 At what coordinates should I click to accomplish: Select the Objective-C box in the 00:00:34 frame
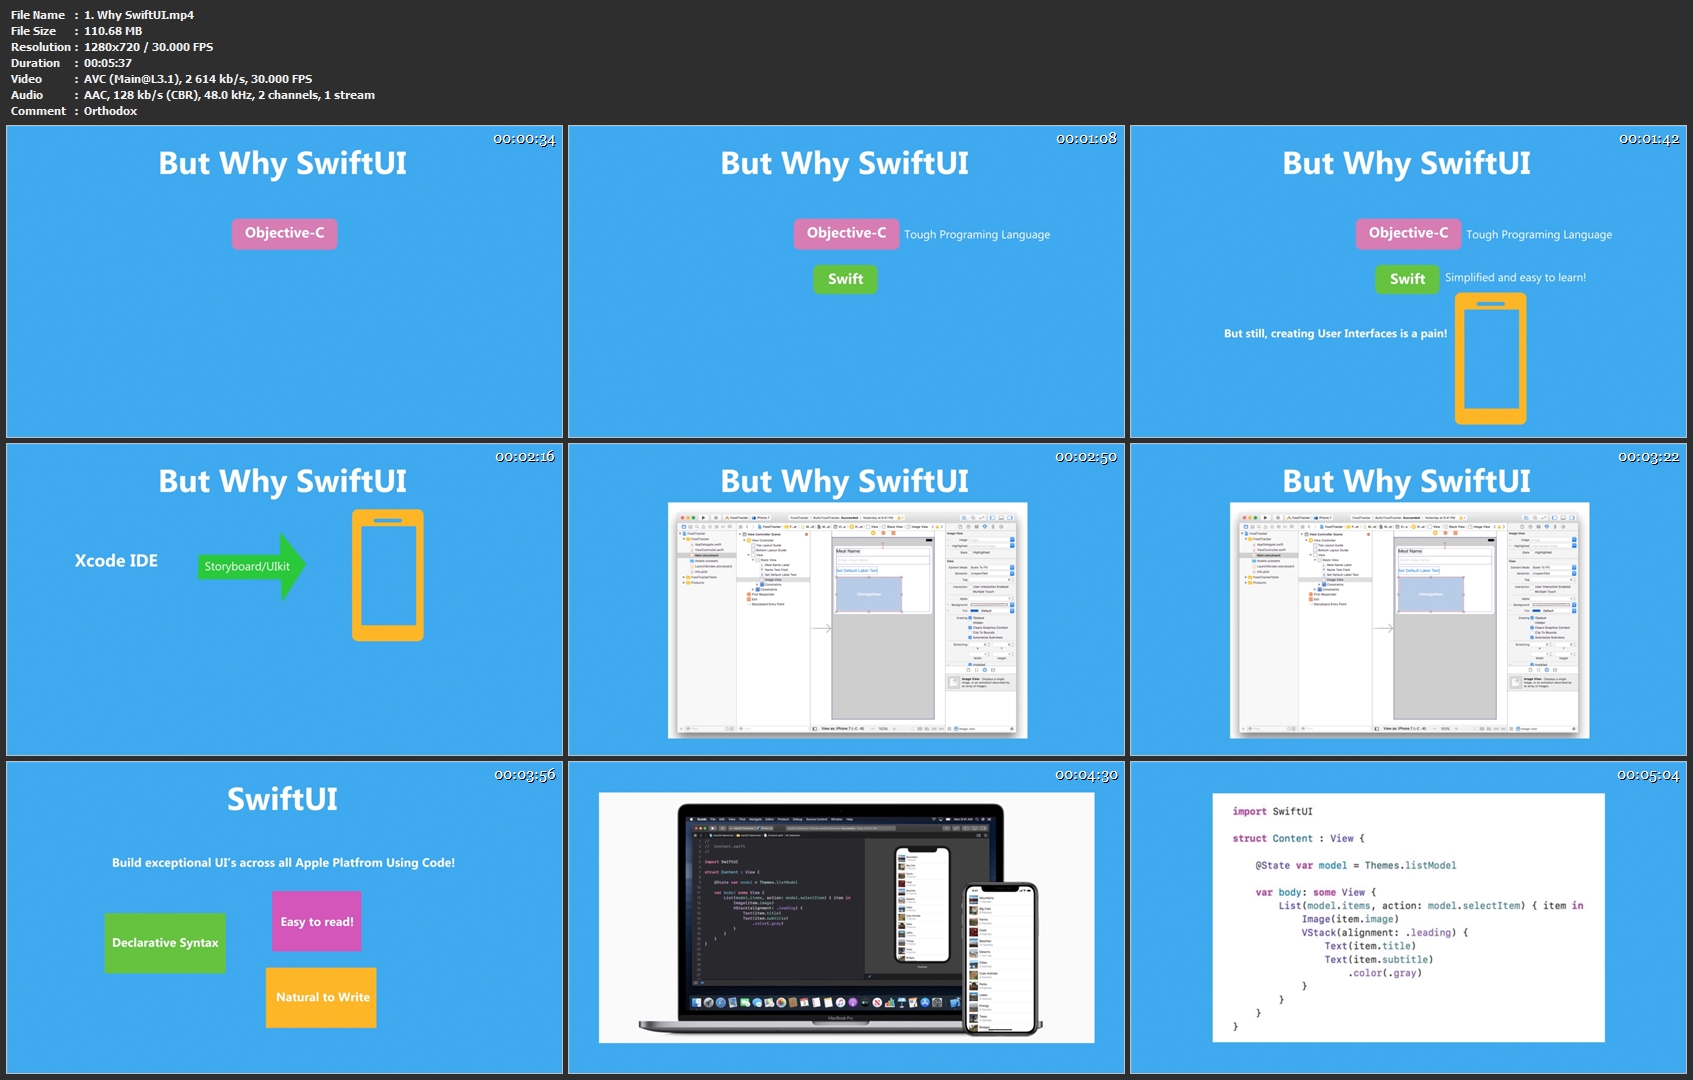(285, 233)
